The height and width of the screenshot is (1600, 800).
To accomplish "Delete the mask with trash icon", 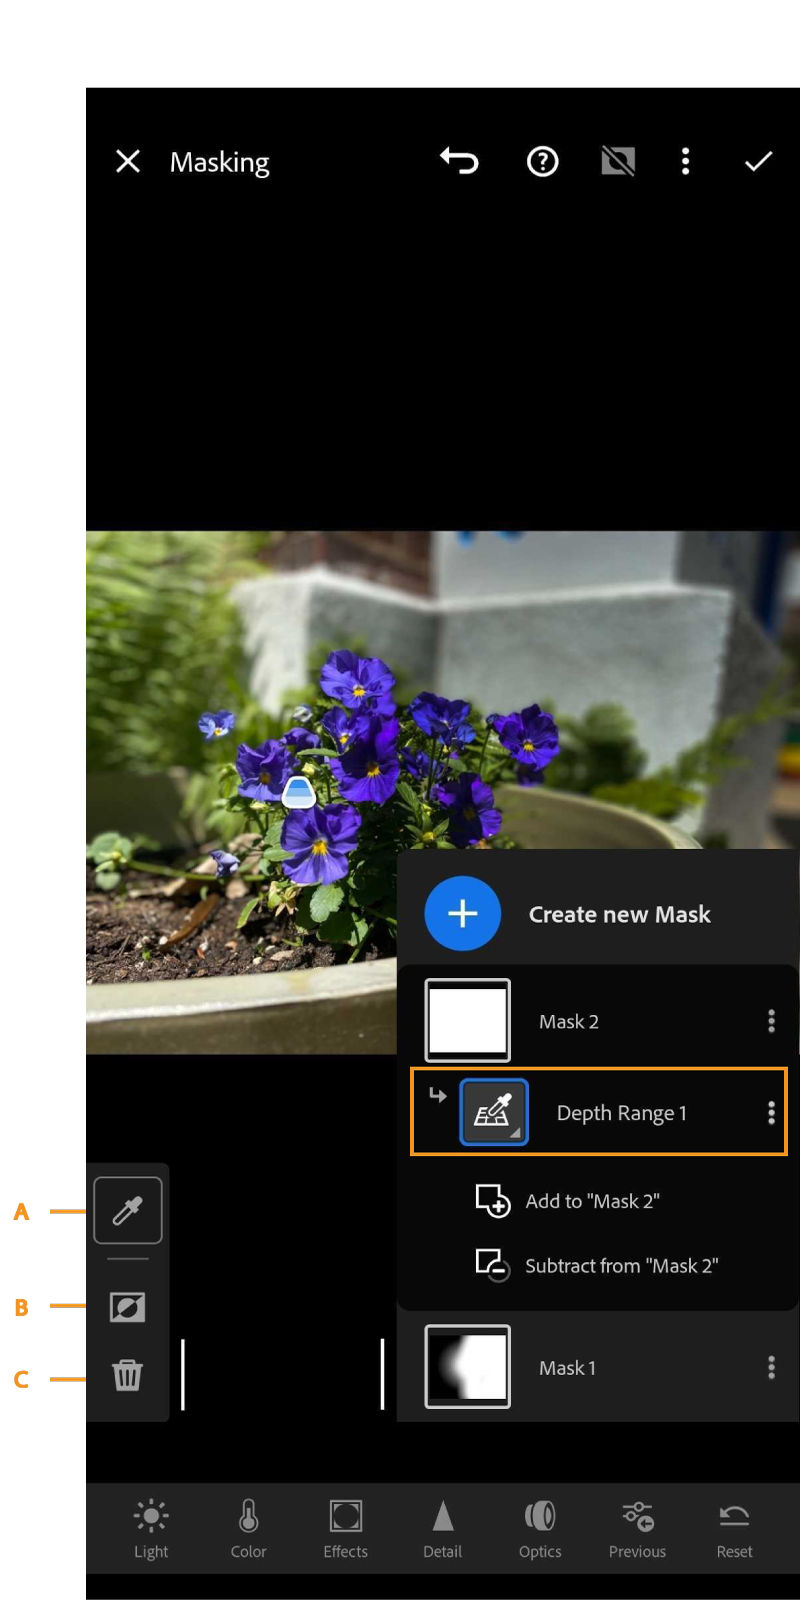I will pos(127,1375).
